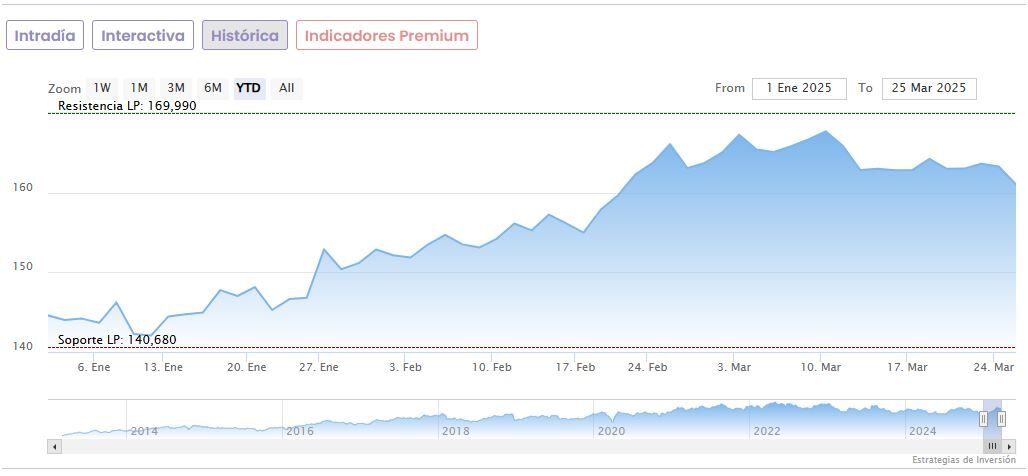1028x476 pixels.
Task: Set zoom range to 1M
Action: pyautogui.click(x=139, y=88)
